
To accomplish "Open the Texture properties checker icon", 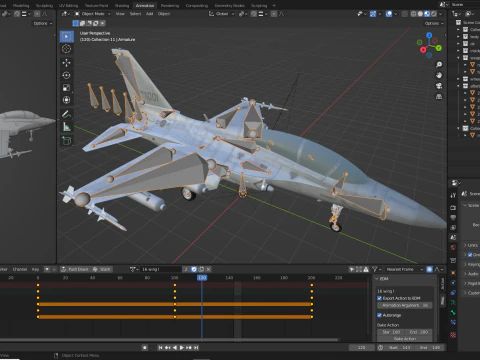I will click(453, 335).
